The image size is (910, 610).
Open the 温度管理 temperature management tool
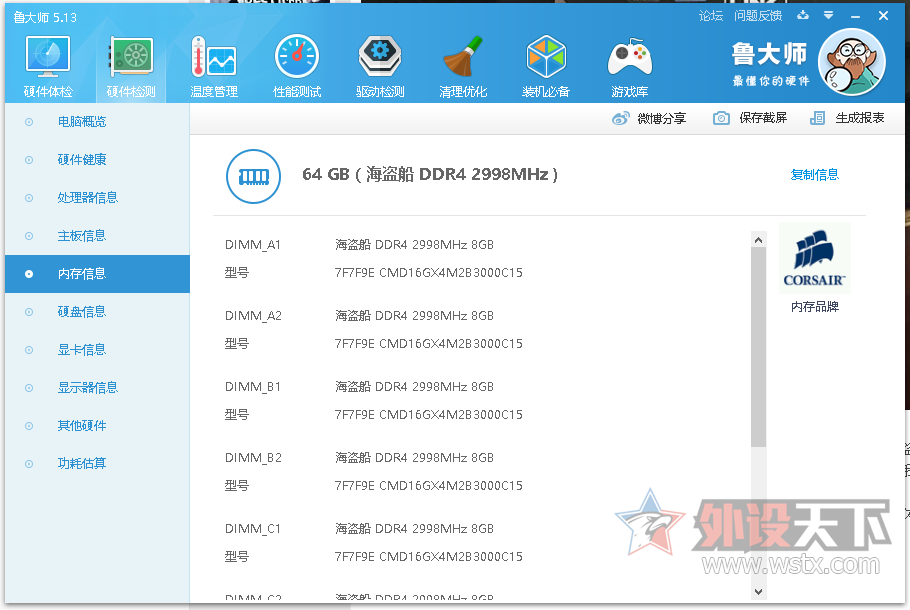pyautogui.click(x=213, y=62)
